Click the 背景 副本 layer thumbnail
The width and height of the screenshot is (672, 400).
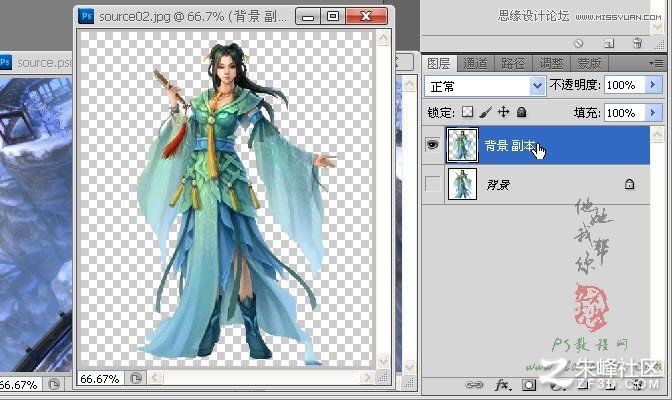coord(462,144)
